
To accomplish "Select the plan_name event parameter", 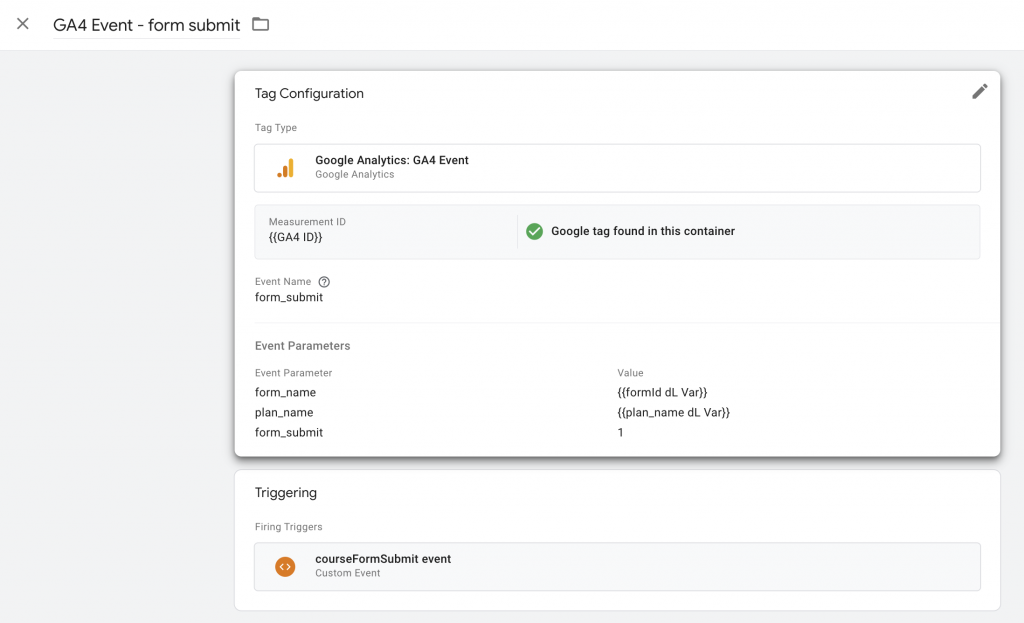I will pyautogui.click(x=284, y=413).
